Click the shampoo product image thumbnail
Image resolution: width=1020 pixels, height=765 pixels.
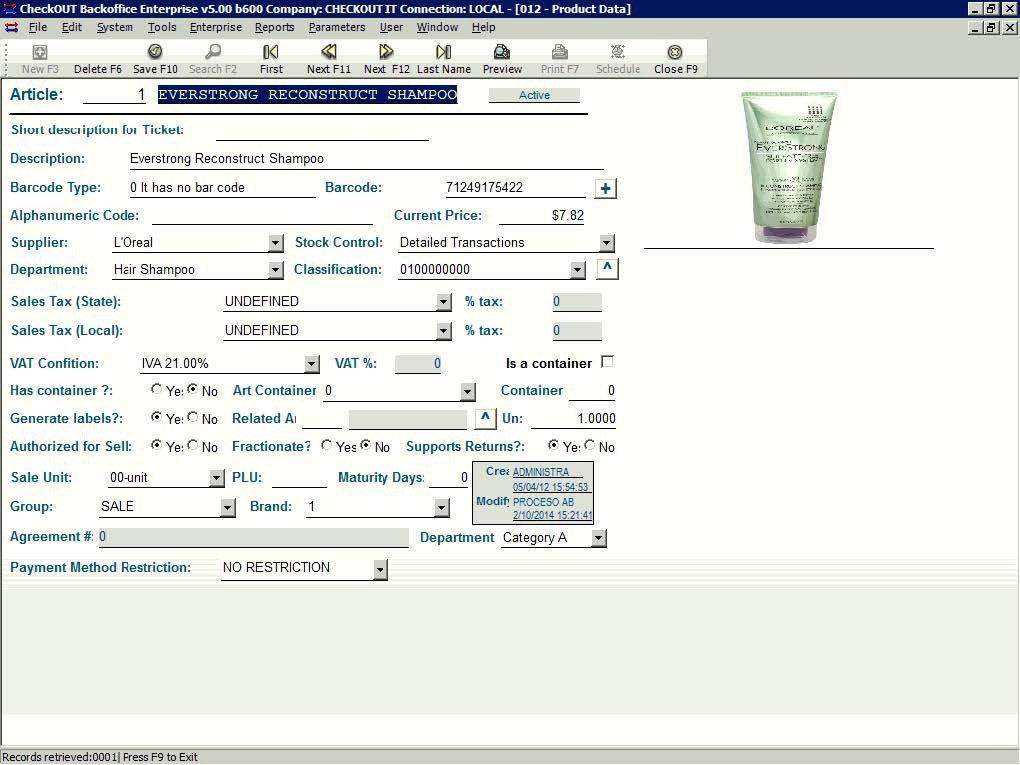(789, 166)
